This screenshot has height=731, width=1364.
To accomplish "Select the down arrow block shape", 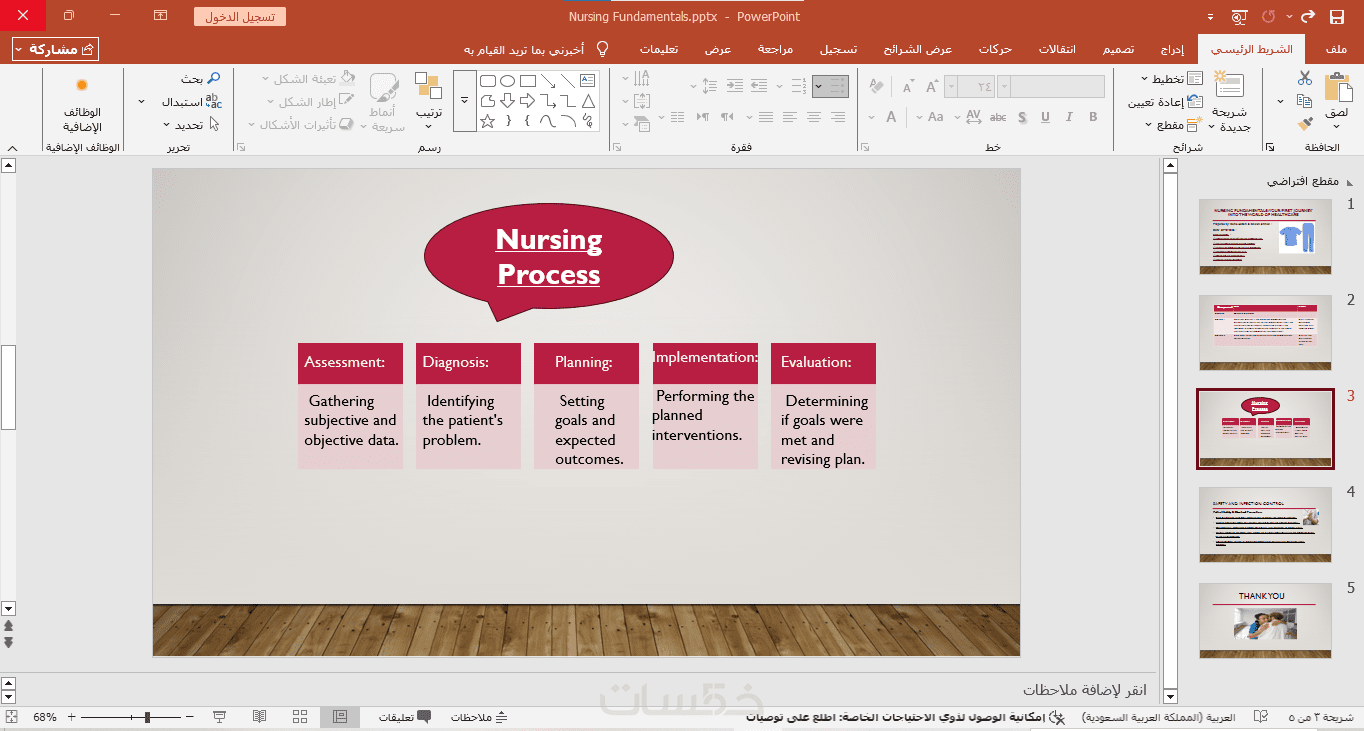I will 508,101.
